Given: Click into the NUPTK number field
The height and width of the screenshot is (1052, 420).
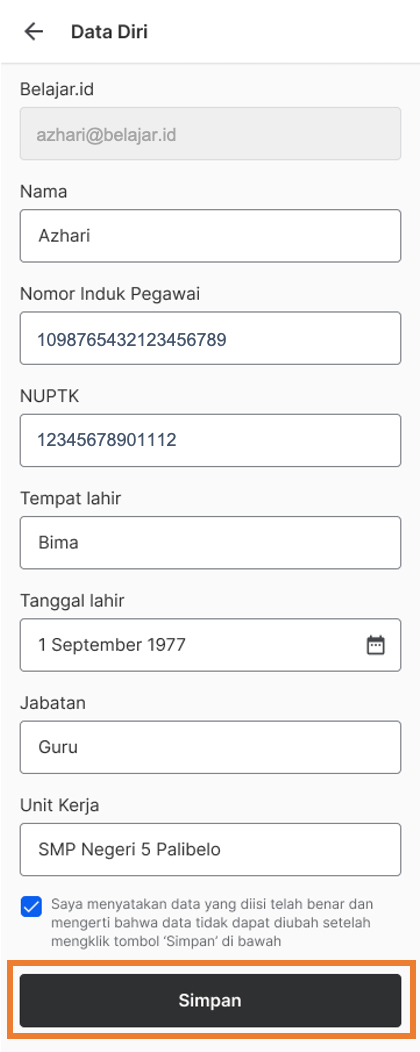Looking at the screenshot, I should (x=210, y=440).
